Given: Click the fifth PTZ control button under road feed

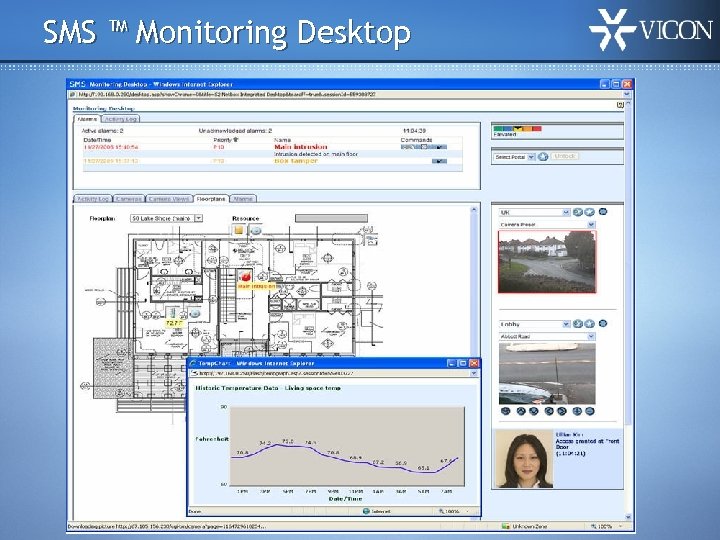Looking at the screenshot, I should coord(562,411).
